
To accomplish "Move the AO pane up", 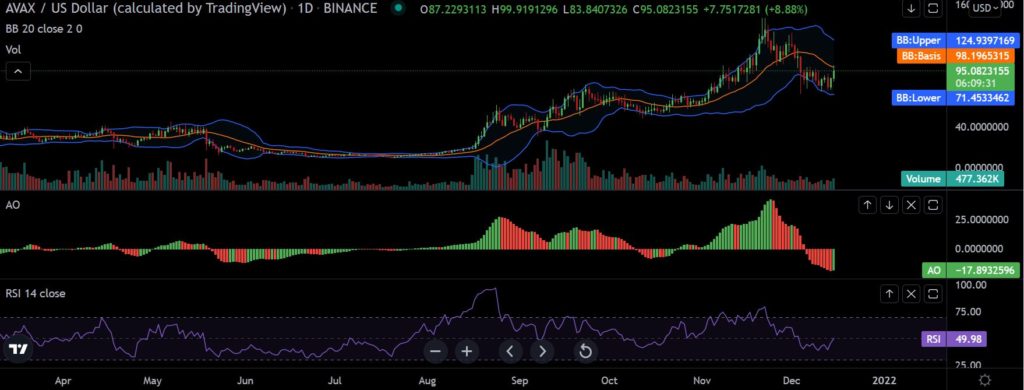I will pos(867,205).
